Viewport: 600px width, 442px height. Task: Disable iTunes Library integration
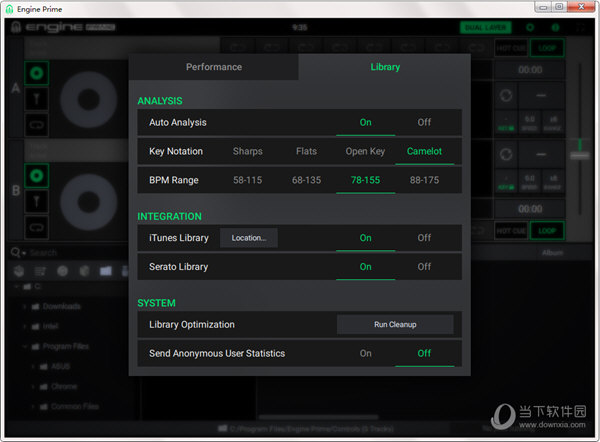click(424, 238)
